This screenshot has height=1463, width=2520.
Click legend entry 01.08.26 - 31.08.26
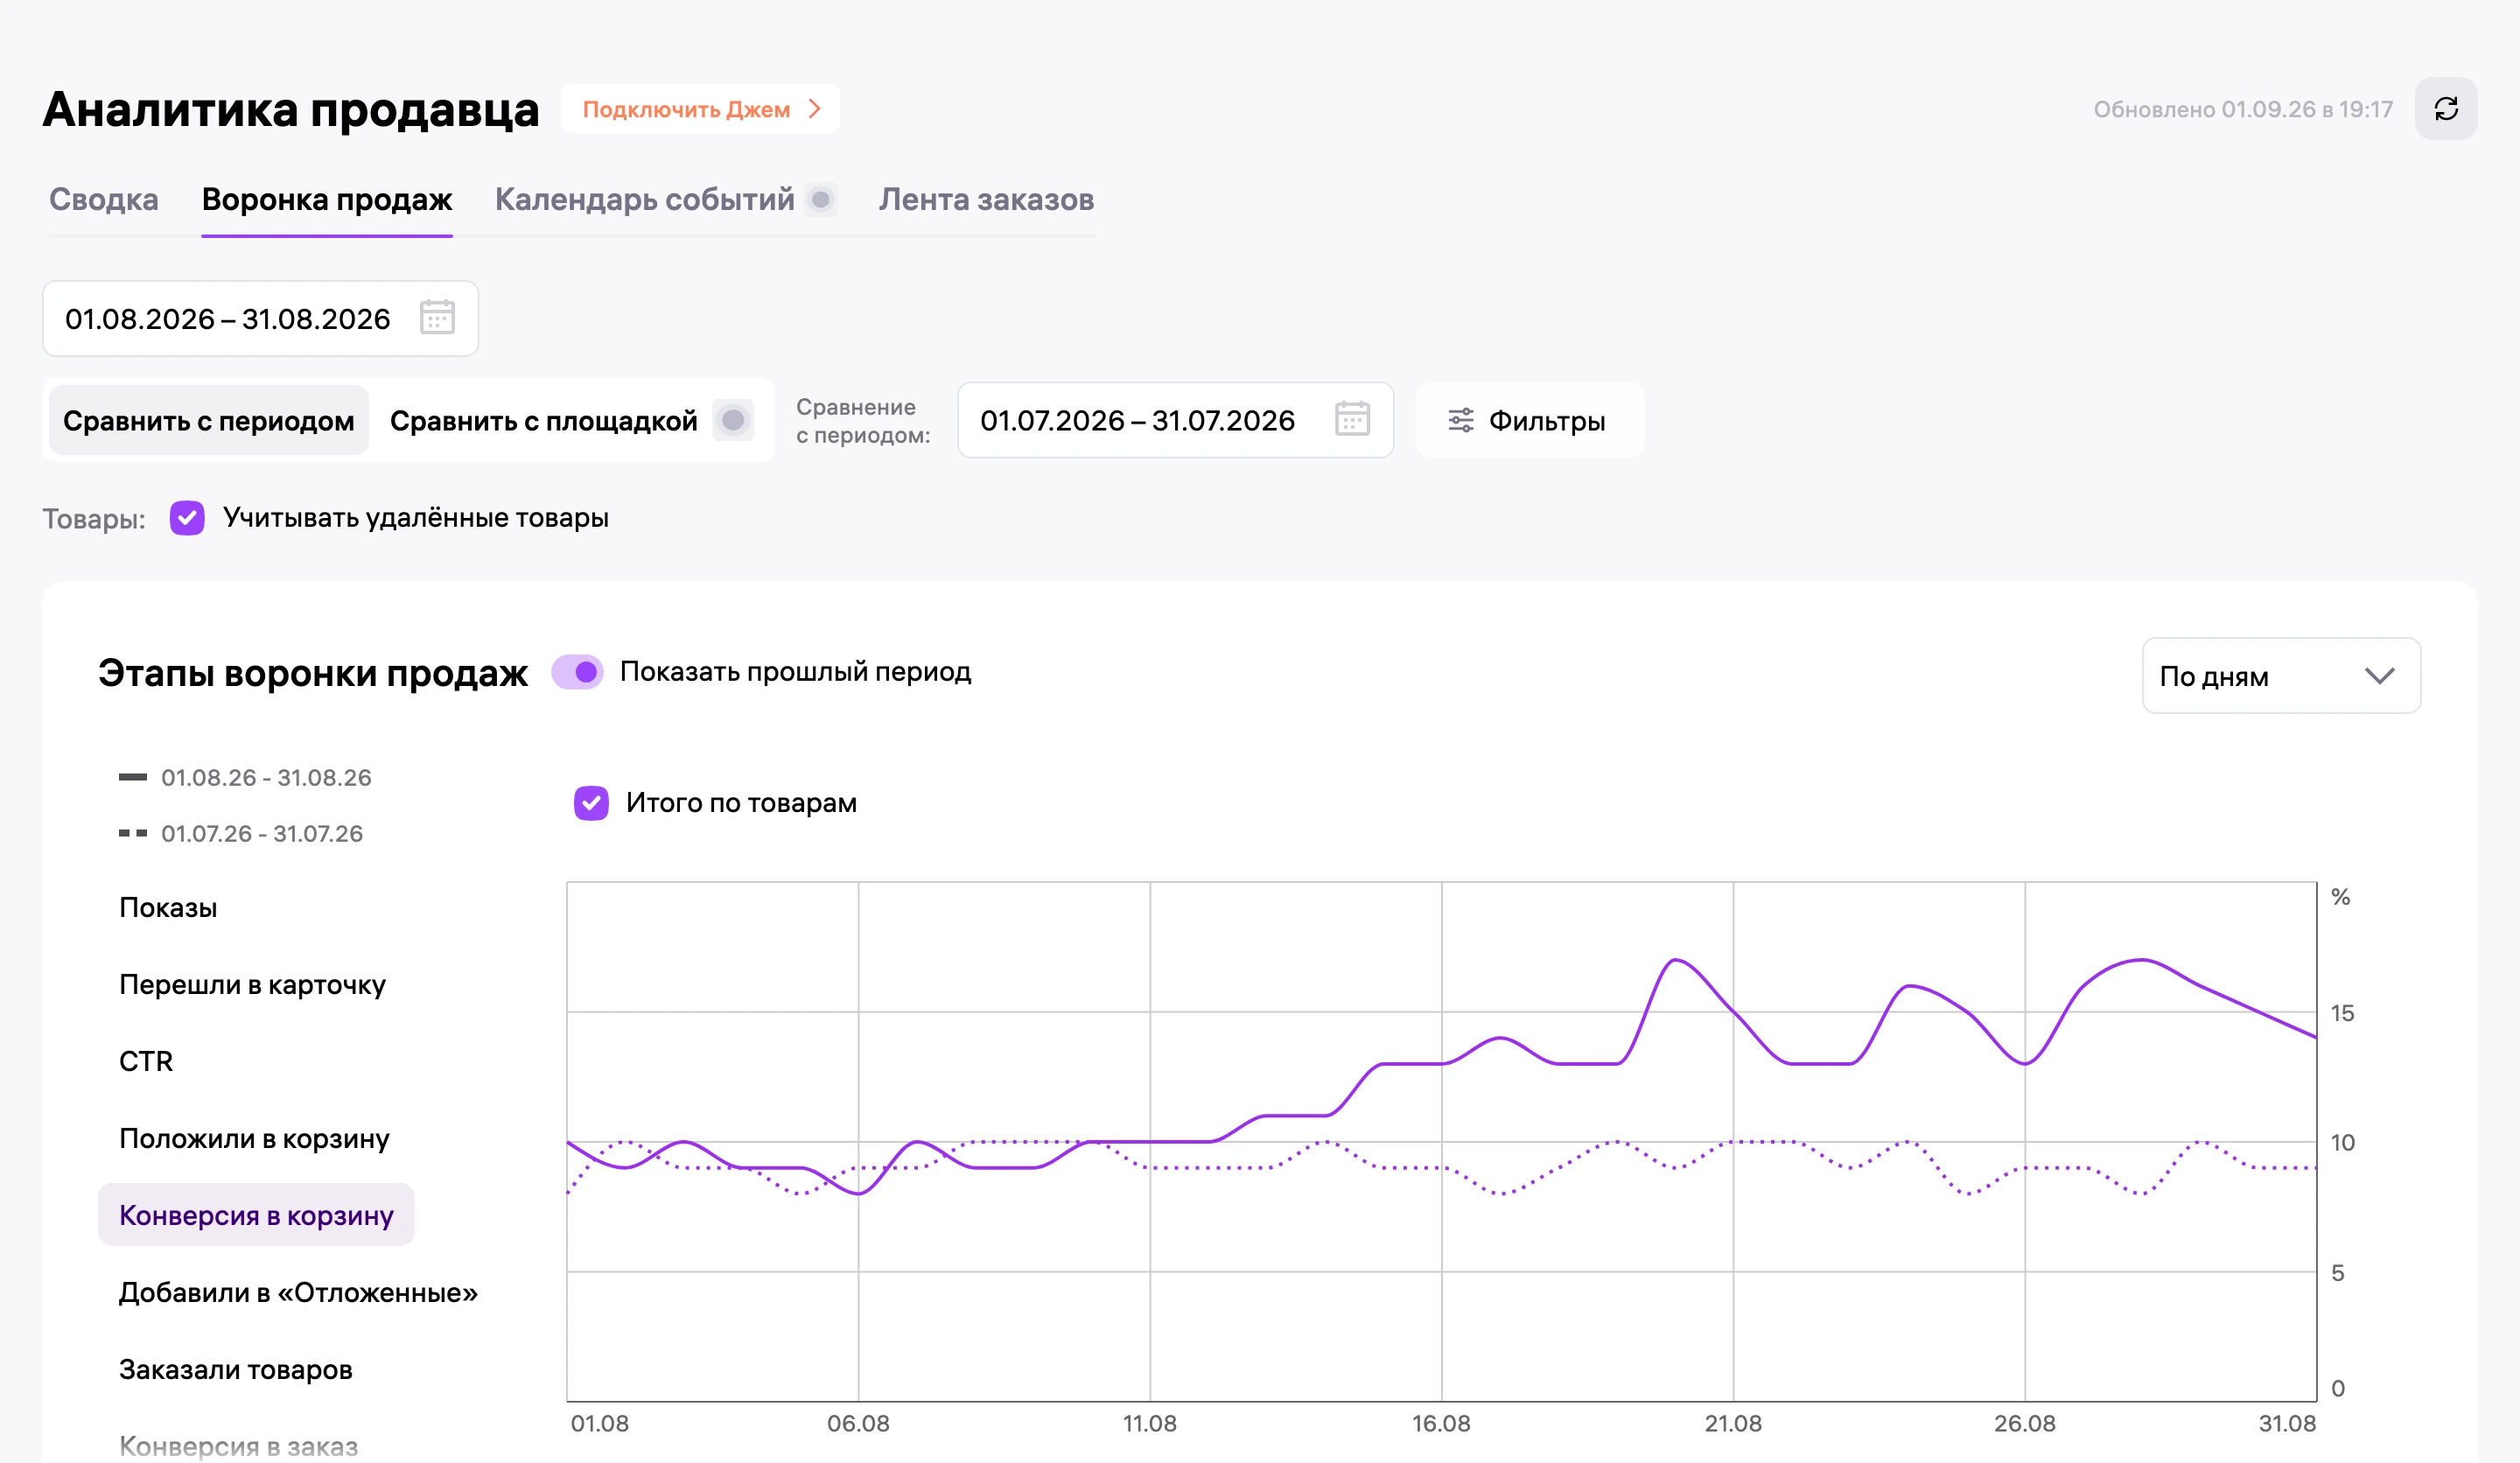(x=245, y=778)
